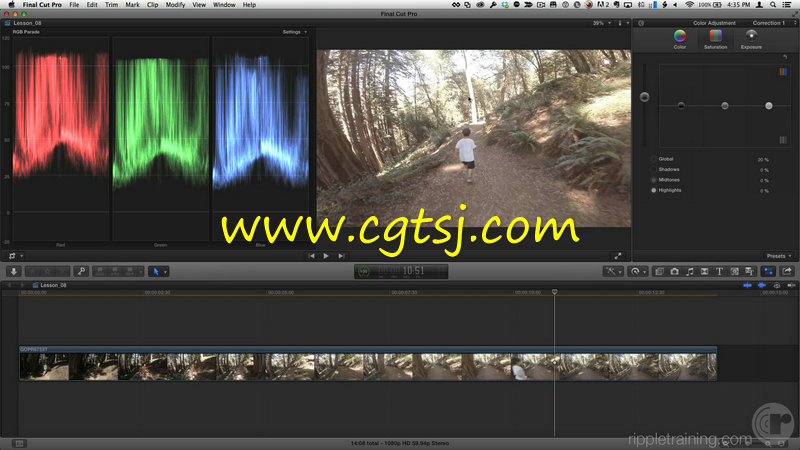Show the Transitions browser

click(x=705, y=271)
